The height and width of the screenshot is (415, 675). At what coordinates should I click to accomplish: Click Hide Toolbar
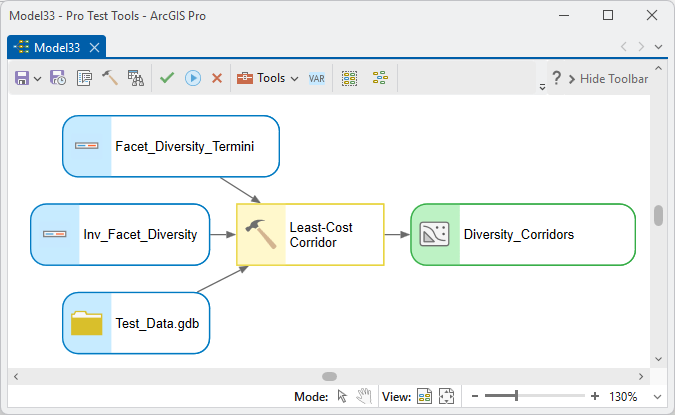coord(608,79)
